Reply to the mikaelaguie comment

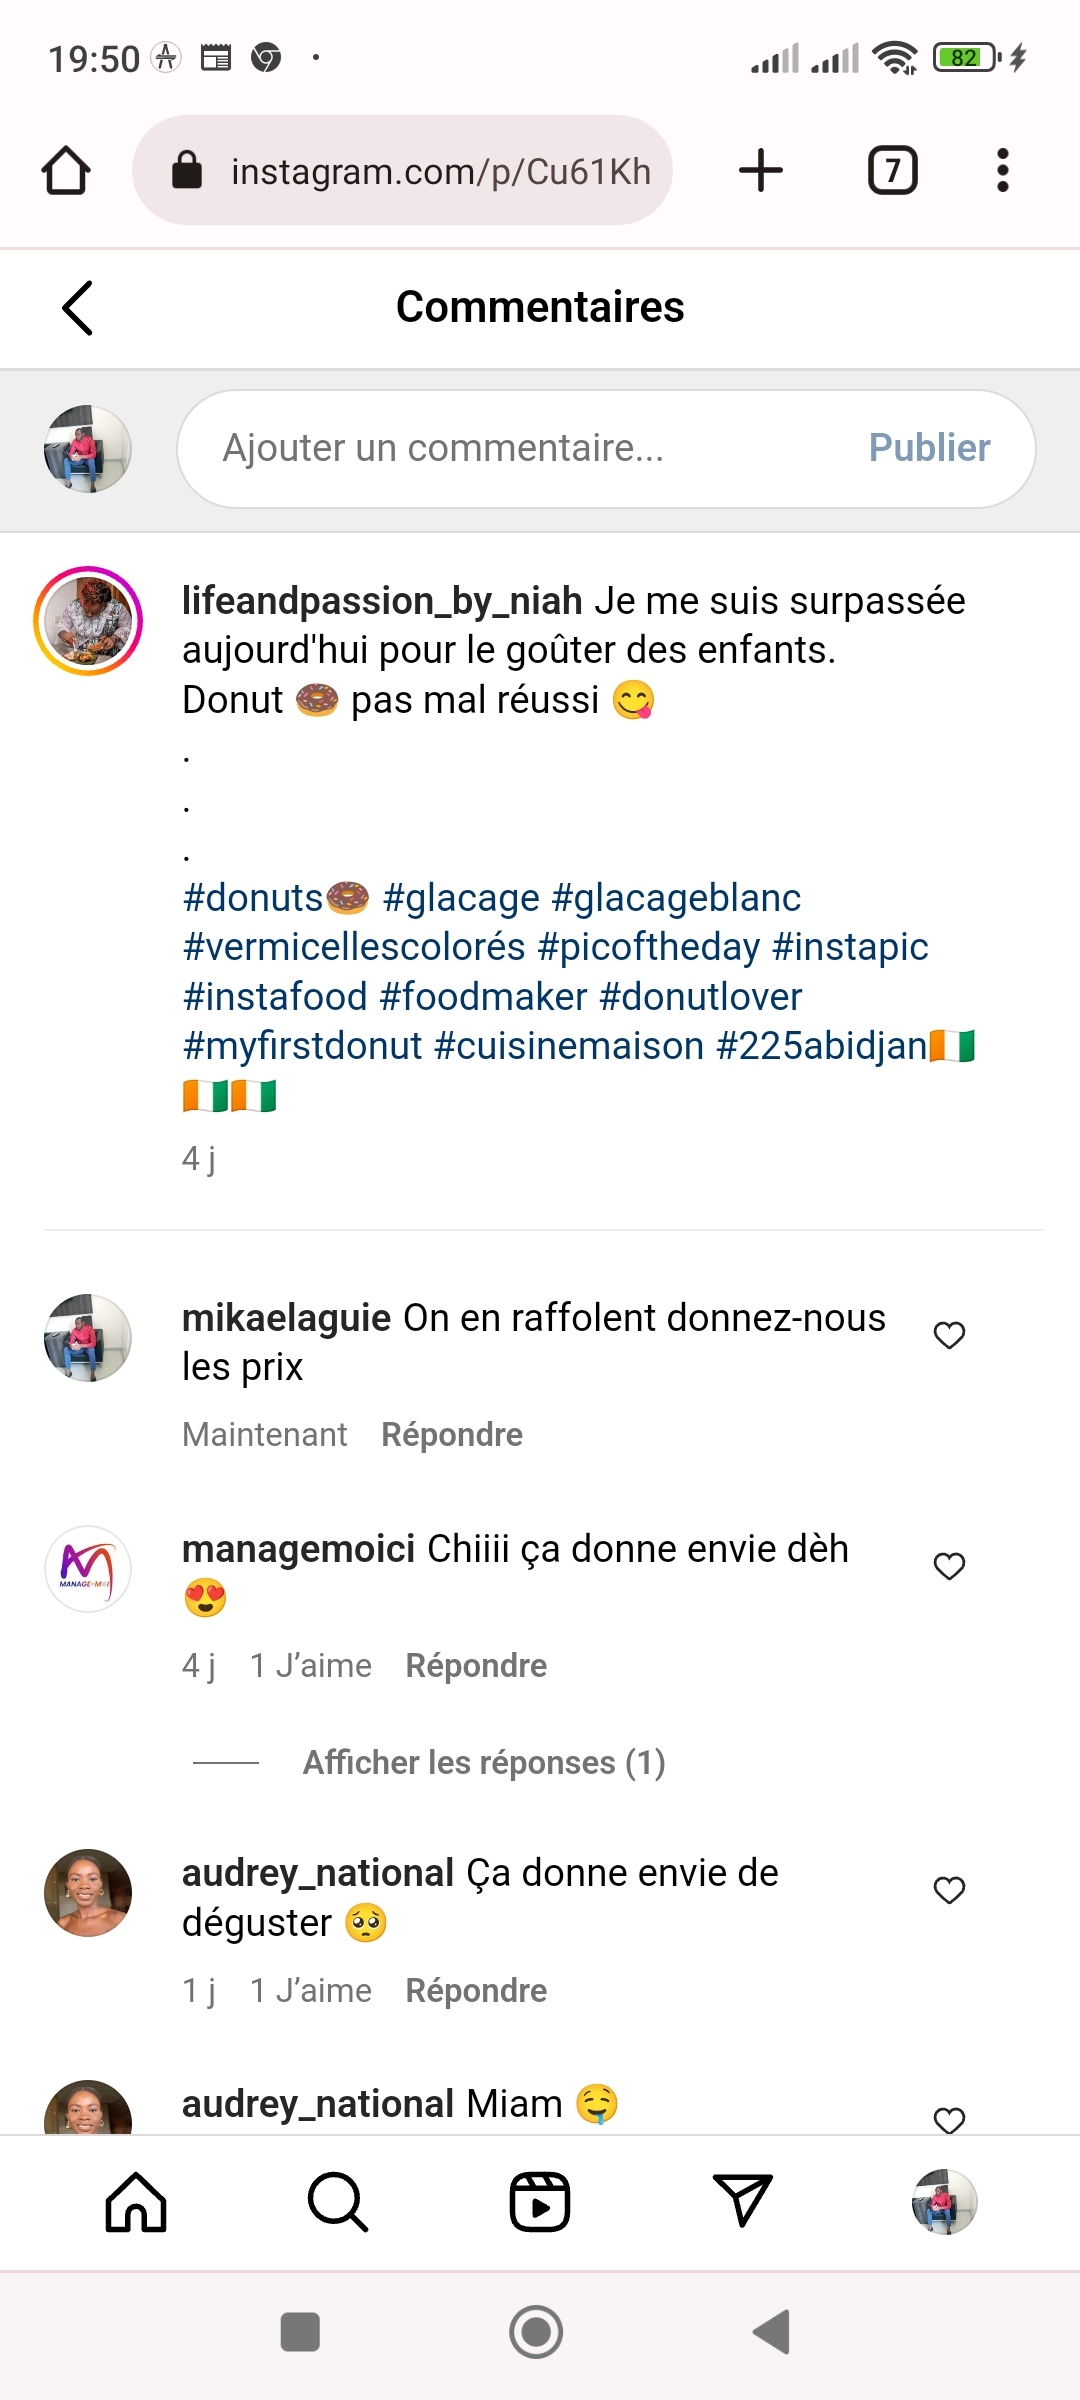452,1435
